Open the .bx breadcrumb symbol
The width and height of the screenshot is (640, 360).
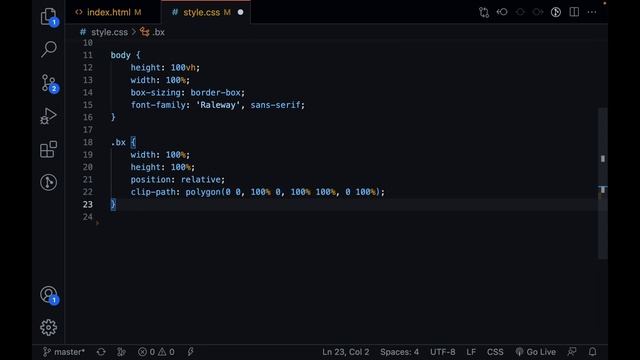[158, 32]
